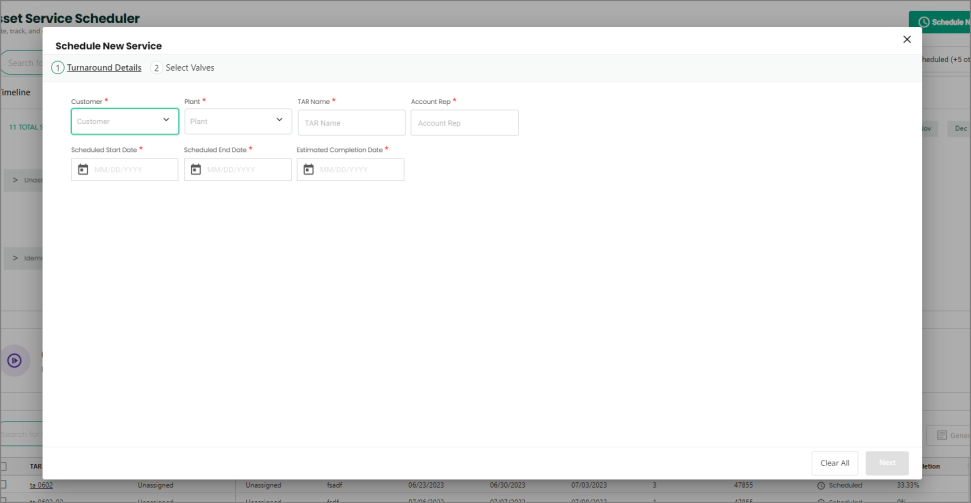Screen dimensions: 971x503
Task: Select the Dec month button in timeline
Action: coord(959,129)
